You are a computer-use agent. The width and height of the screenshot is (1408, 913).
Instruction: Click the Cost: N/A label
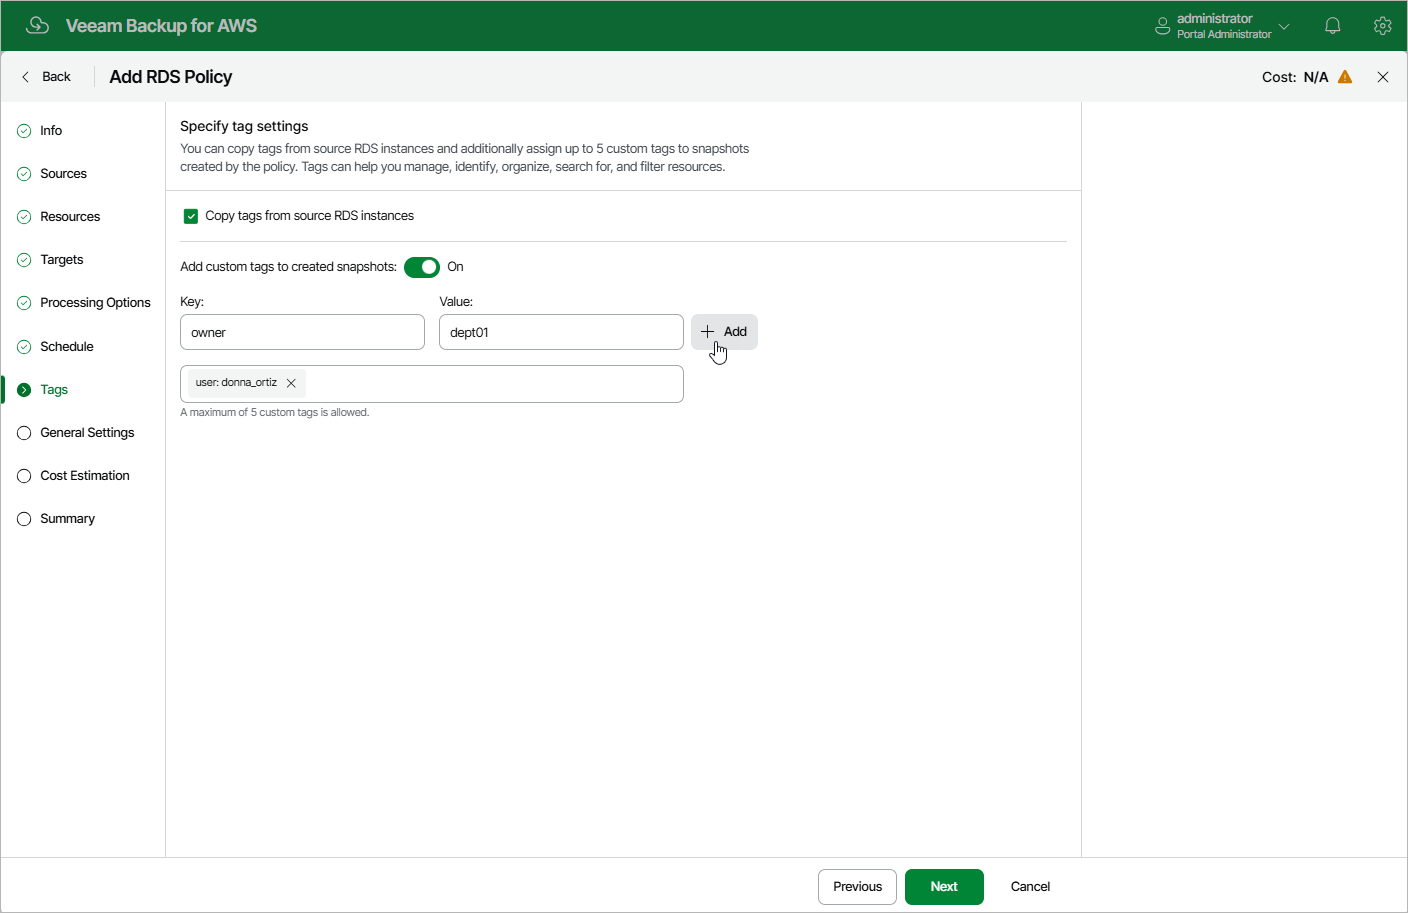pos(1295,77)
